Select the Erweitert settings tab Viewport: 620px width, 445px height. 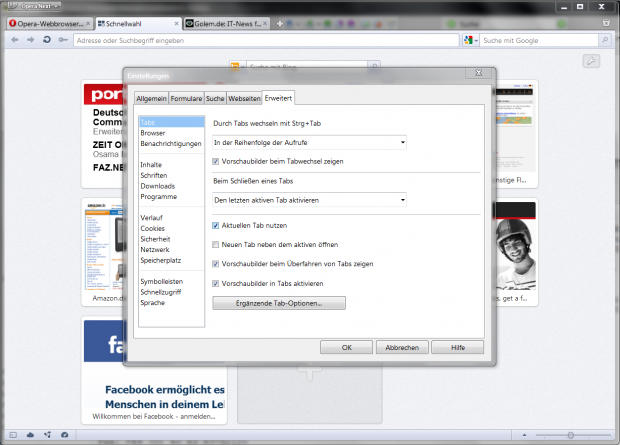pyautogui.click(x=278, y=98)
